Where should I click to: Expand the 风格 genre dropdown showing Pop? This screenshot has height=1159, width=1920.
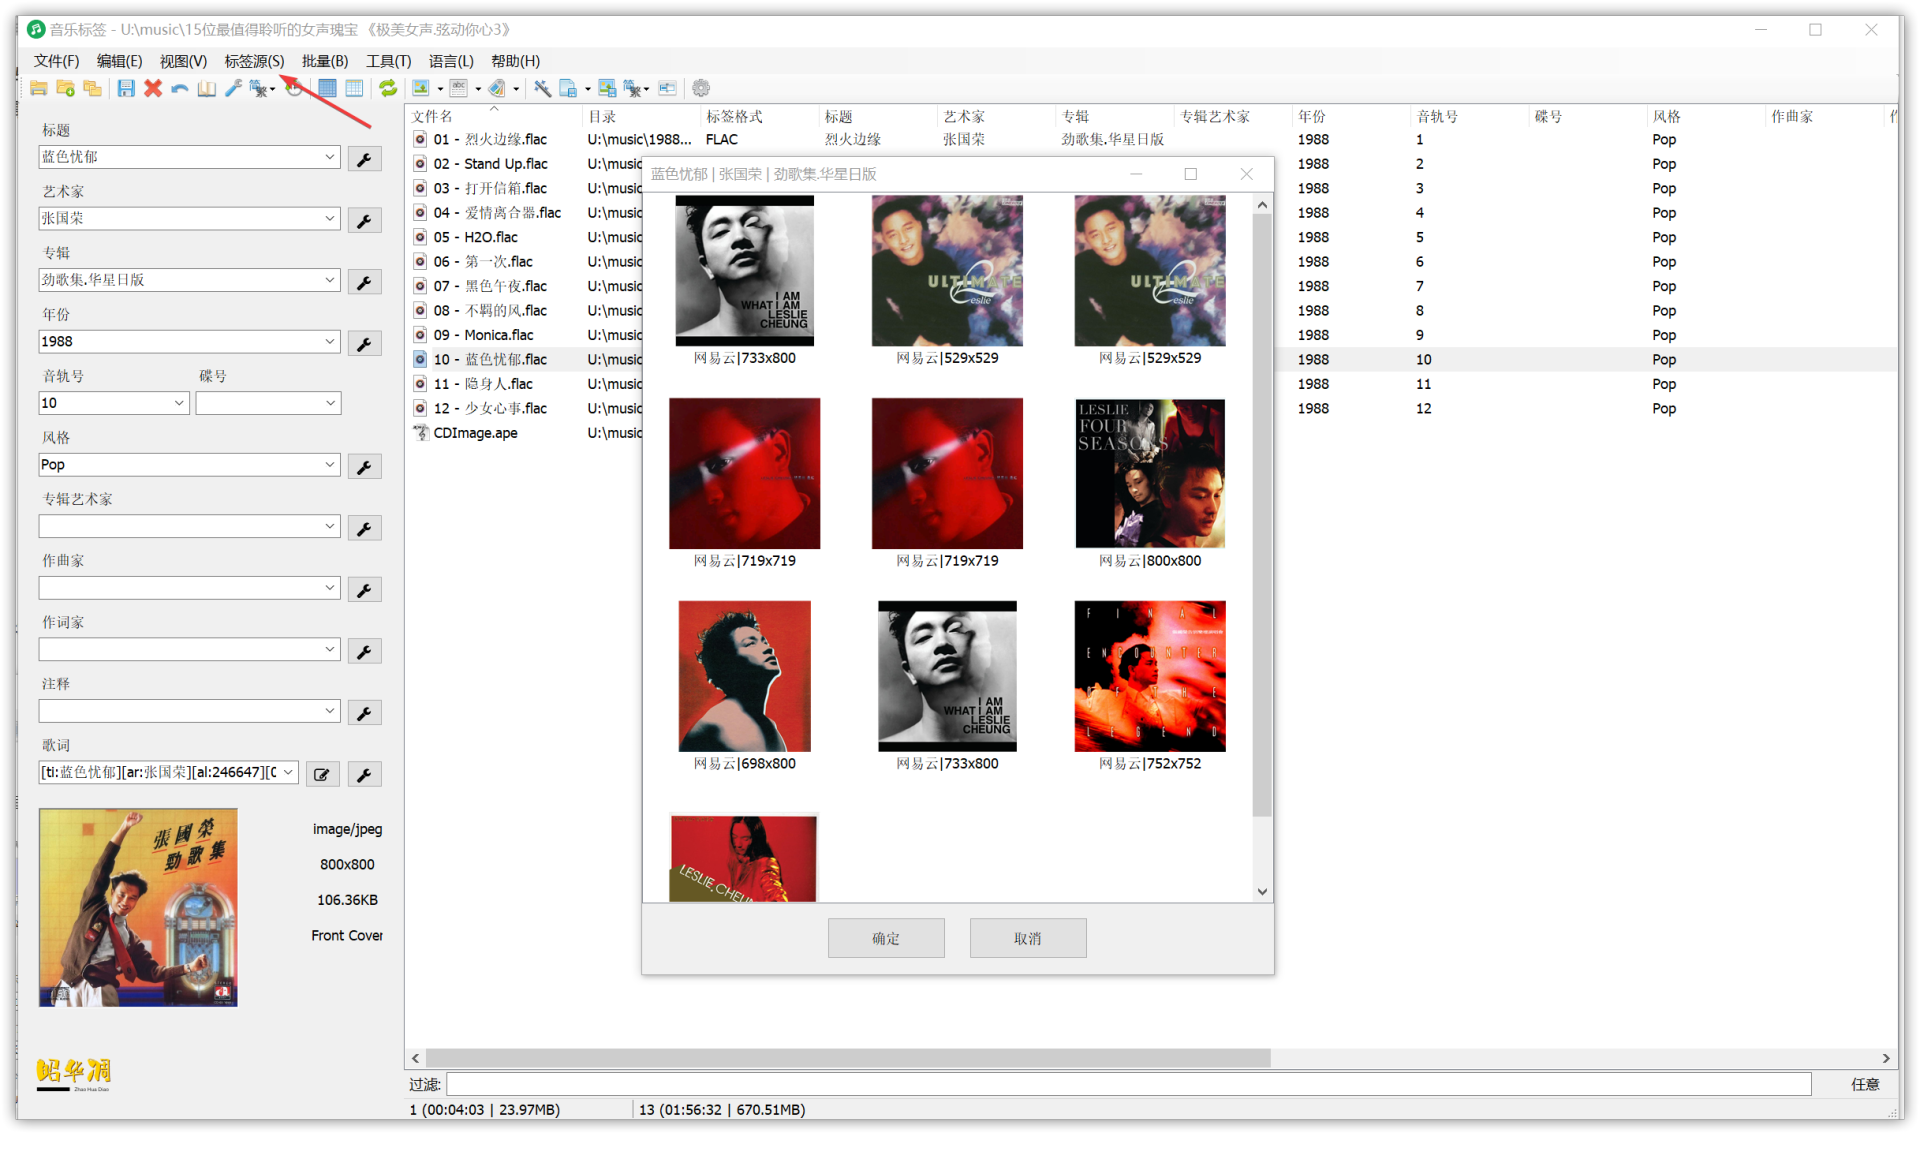[329, 465]
